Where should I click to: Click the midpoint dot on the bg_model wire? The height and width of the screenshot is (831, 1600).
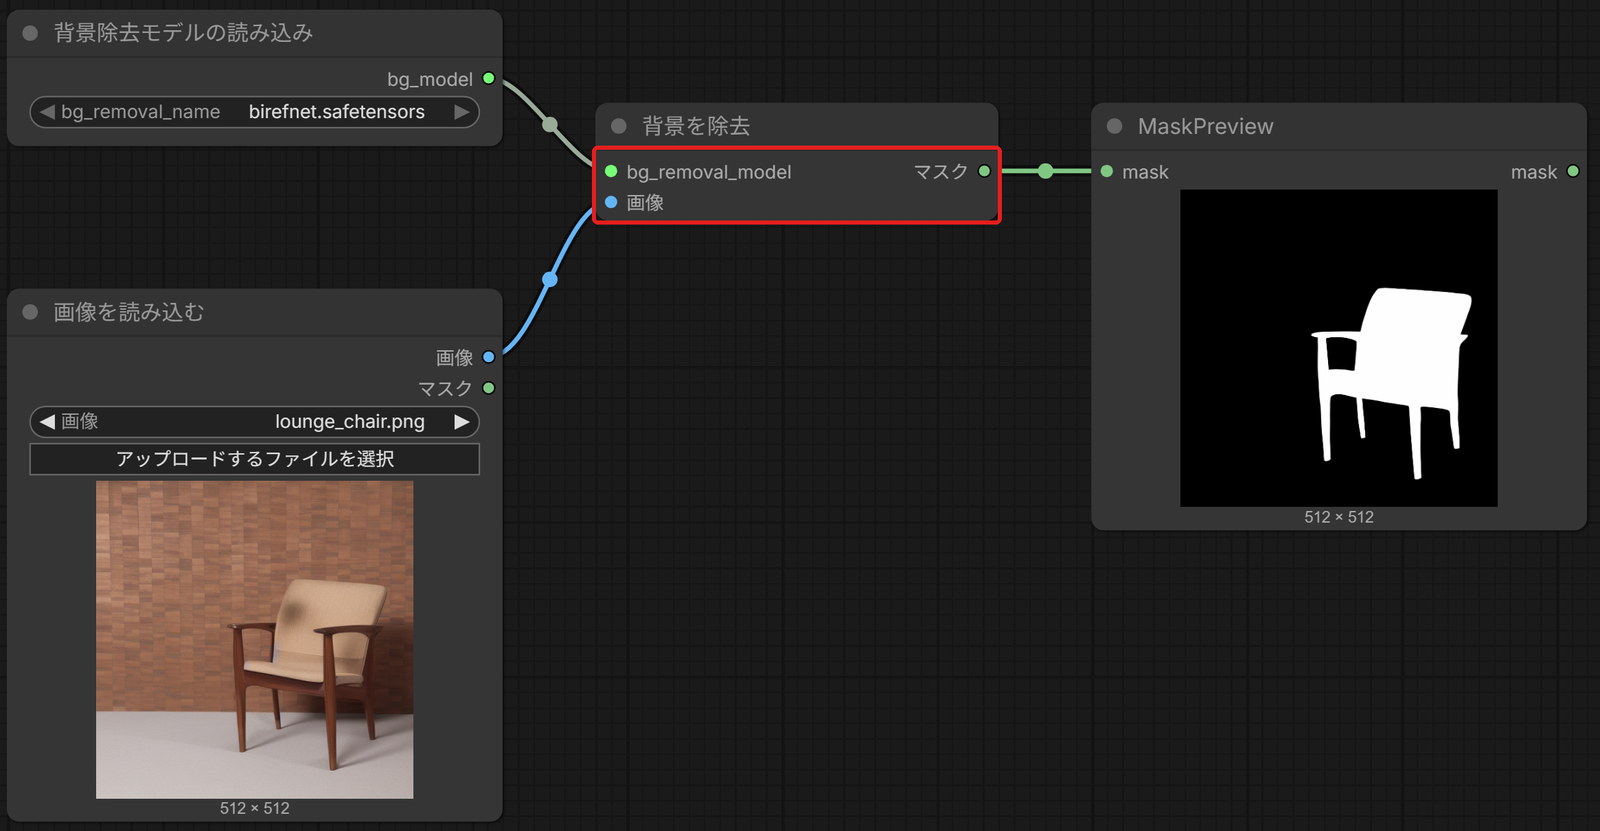pos(550,125)
